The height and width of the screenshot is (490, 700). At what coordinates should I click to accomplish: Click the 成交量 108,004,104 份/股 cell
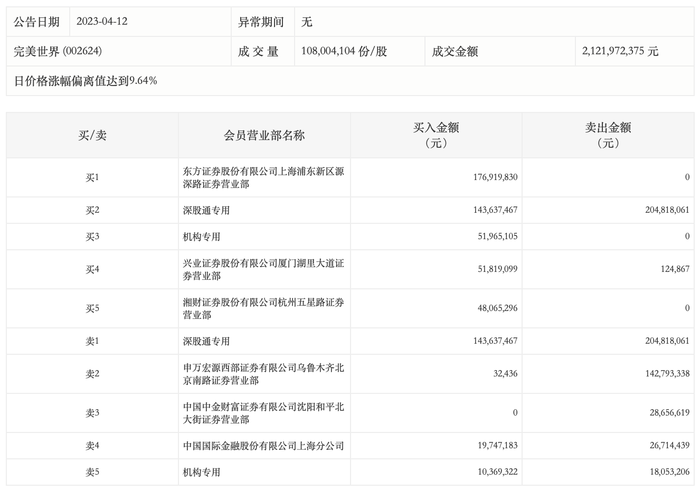tap(344, 51)
